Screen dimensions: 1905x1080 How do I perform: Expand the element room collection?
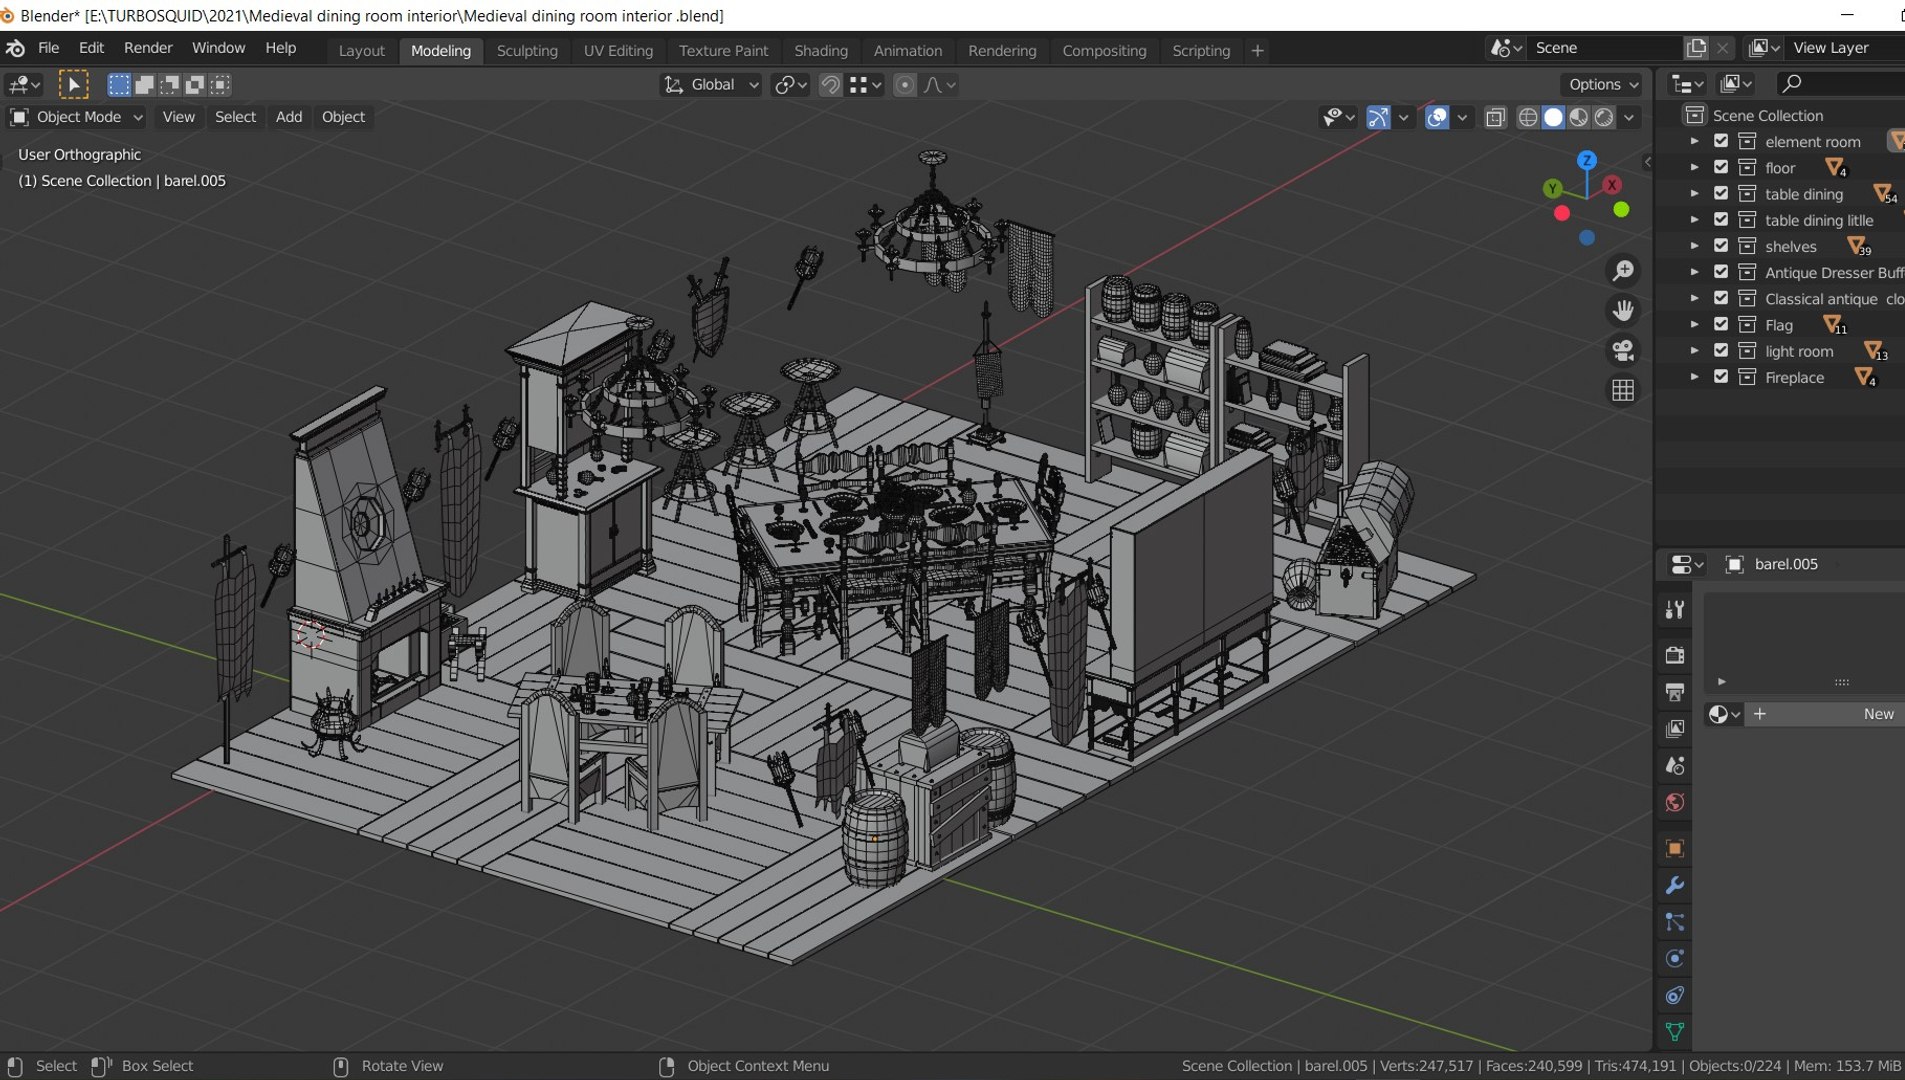(x=1694, y=141)
